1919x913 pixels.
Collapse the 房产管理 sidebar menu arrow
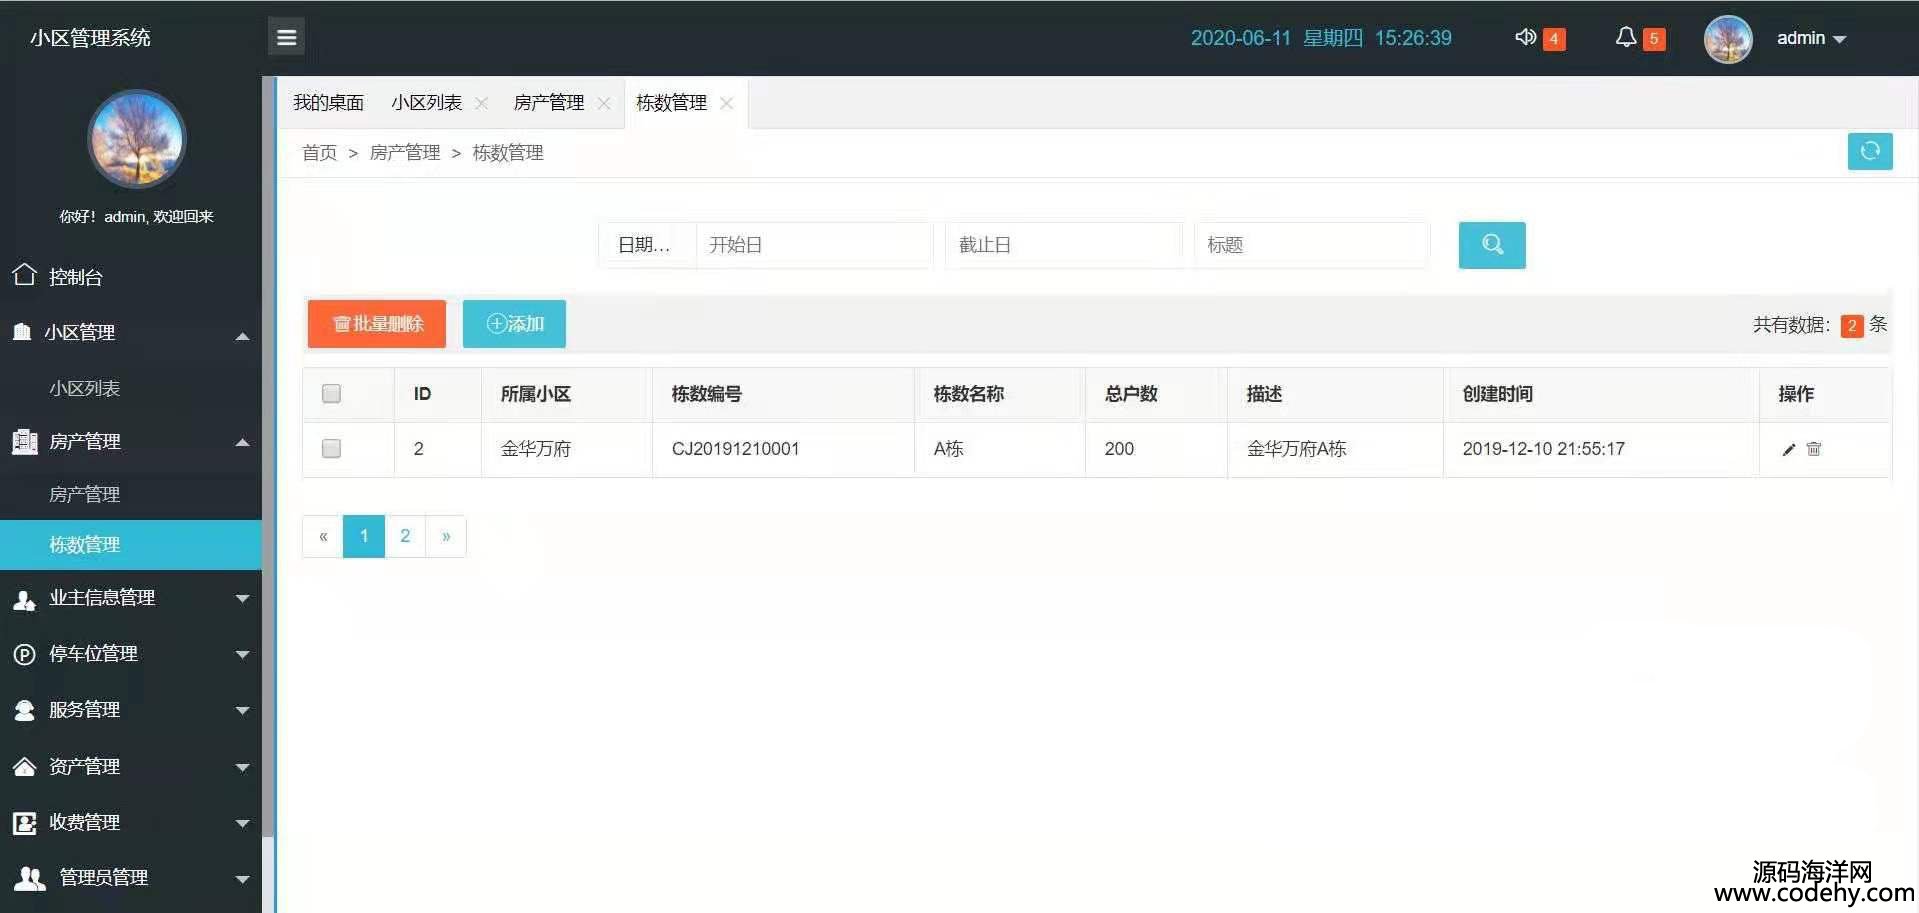click(x=242, y=443)
